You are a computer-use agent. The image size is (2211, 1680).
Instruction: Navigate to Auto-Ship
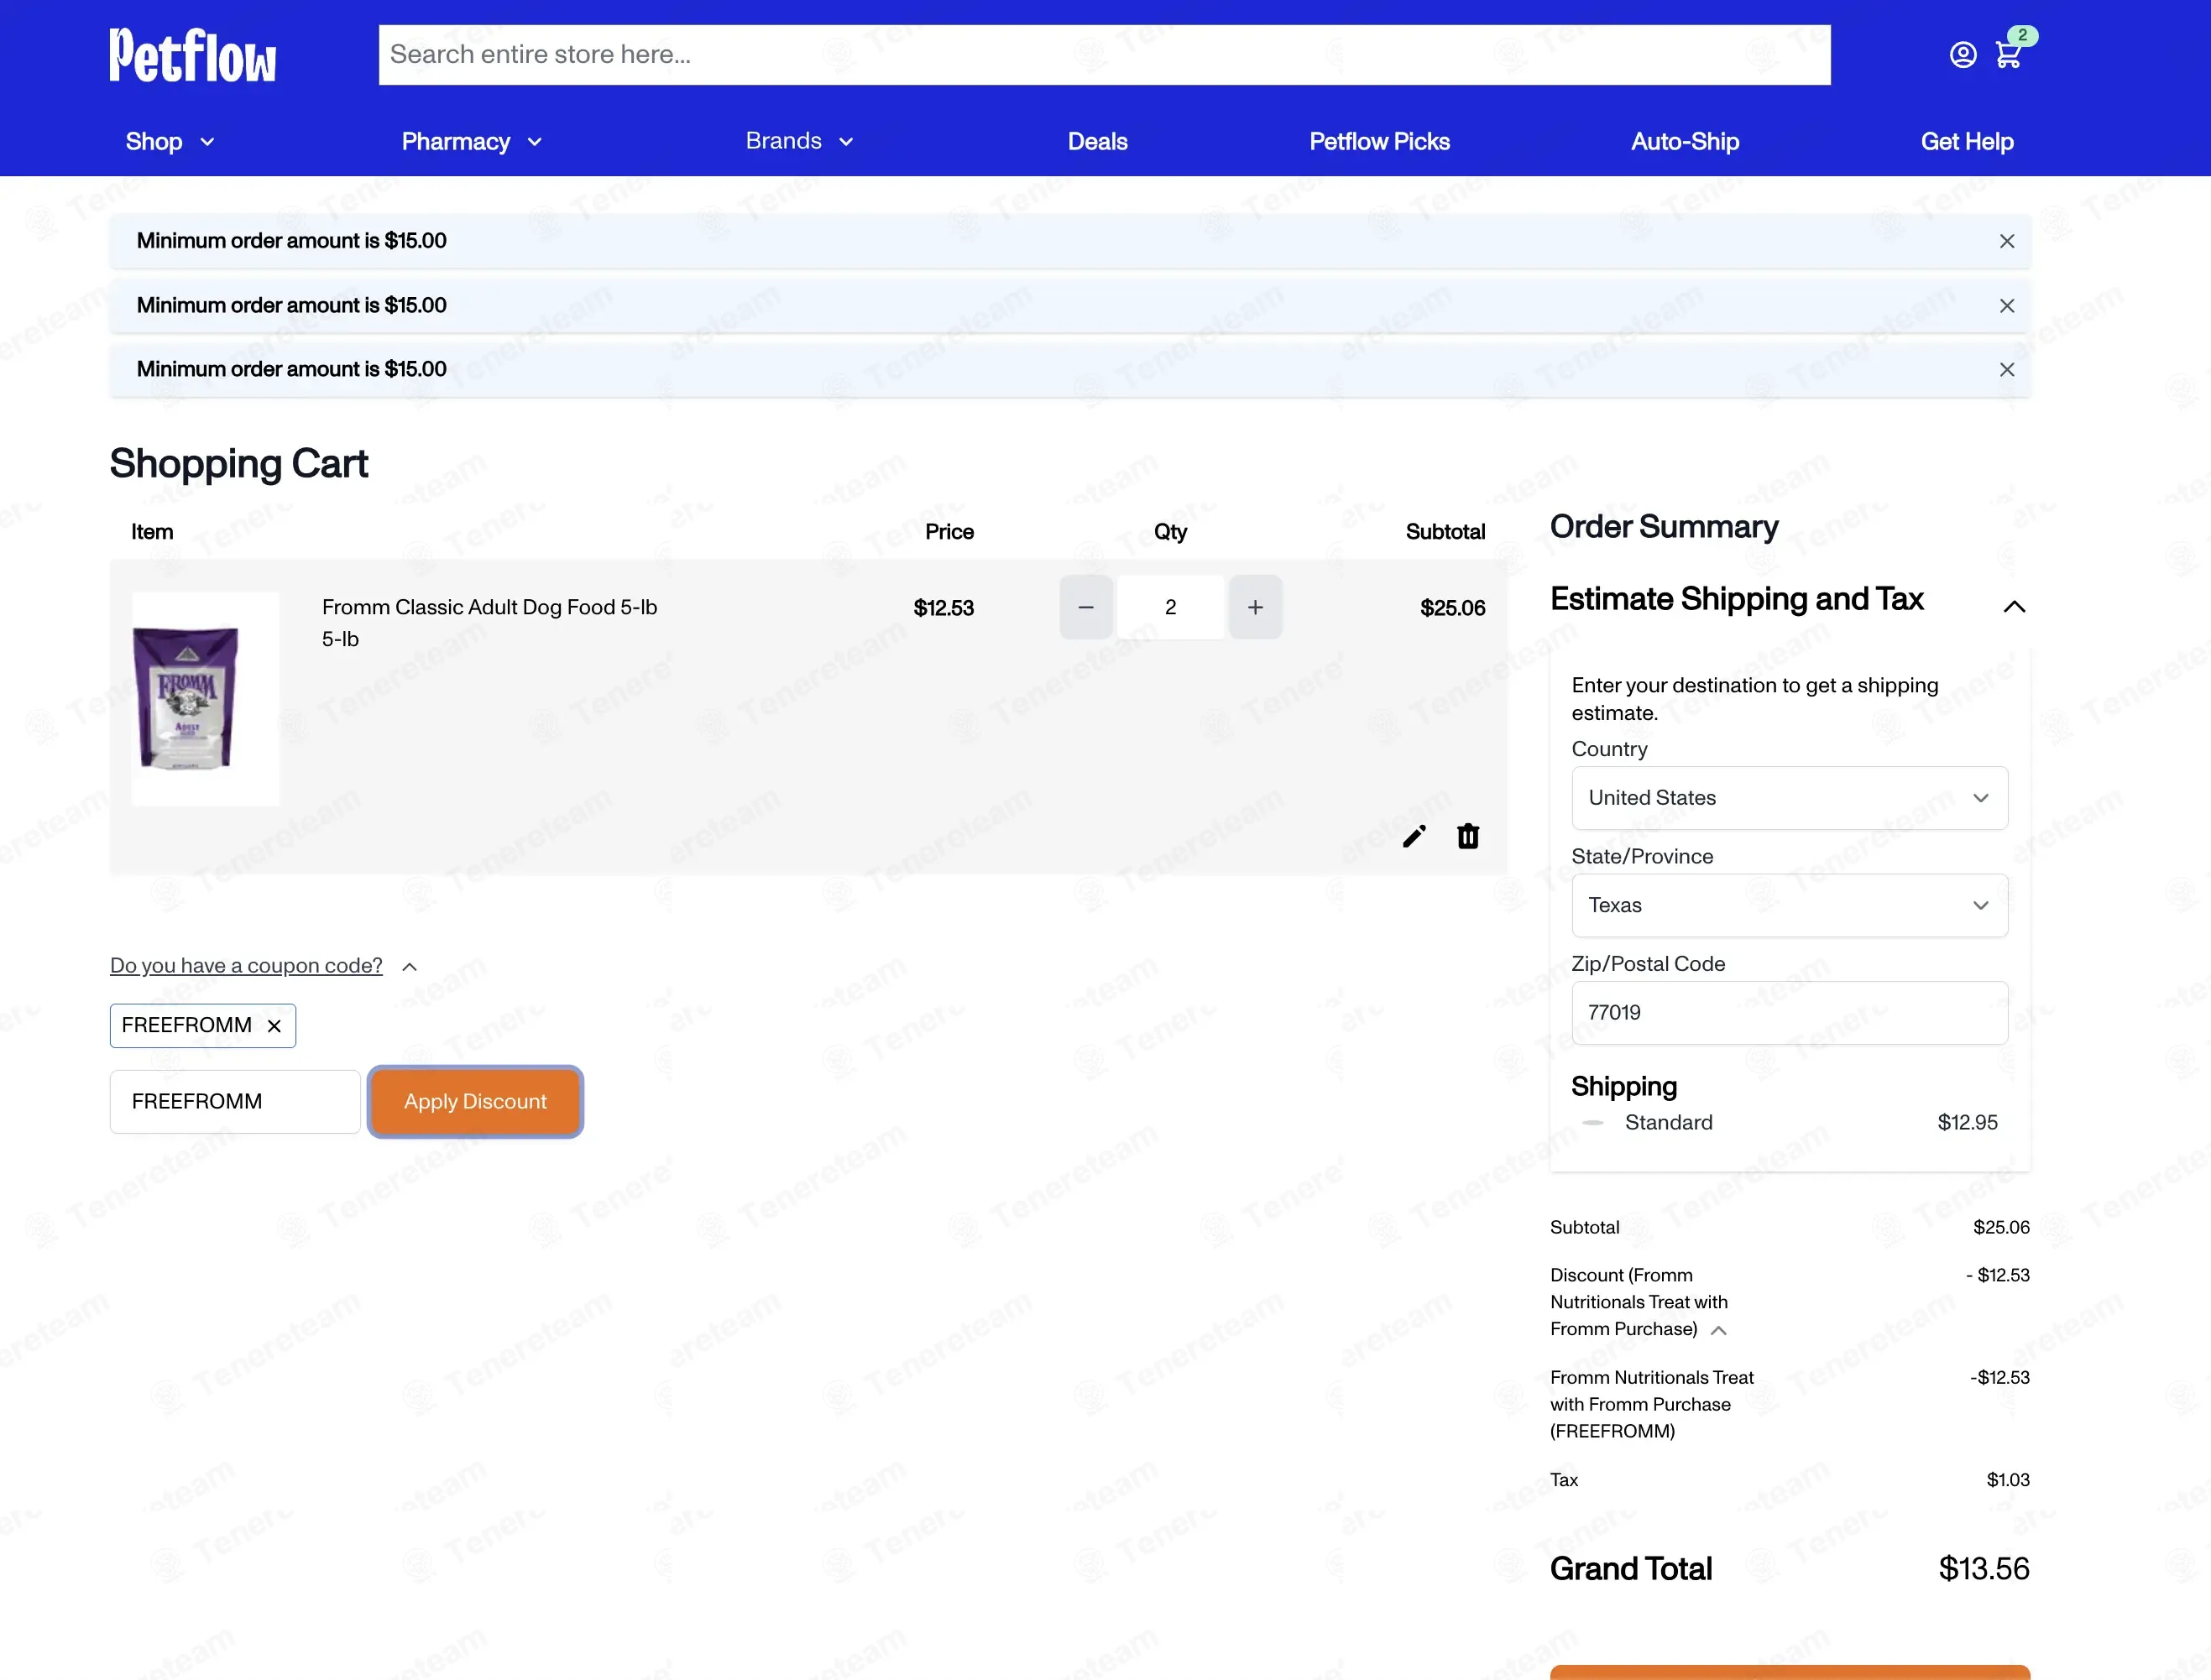click(1685, 142)
